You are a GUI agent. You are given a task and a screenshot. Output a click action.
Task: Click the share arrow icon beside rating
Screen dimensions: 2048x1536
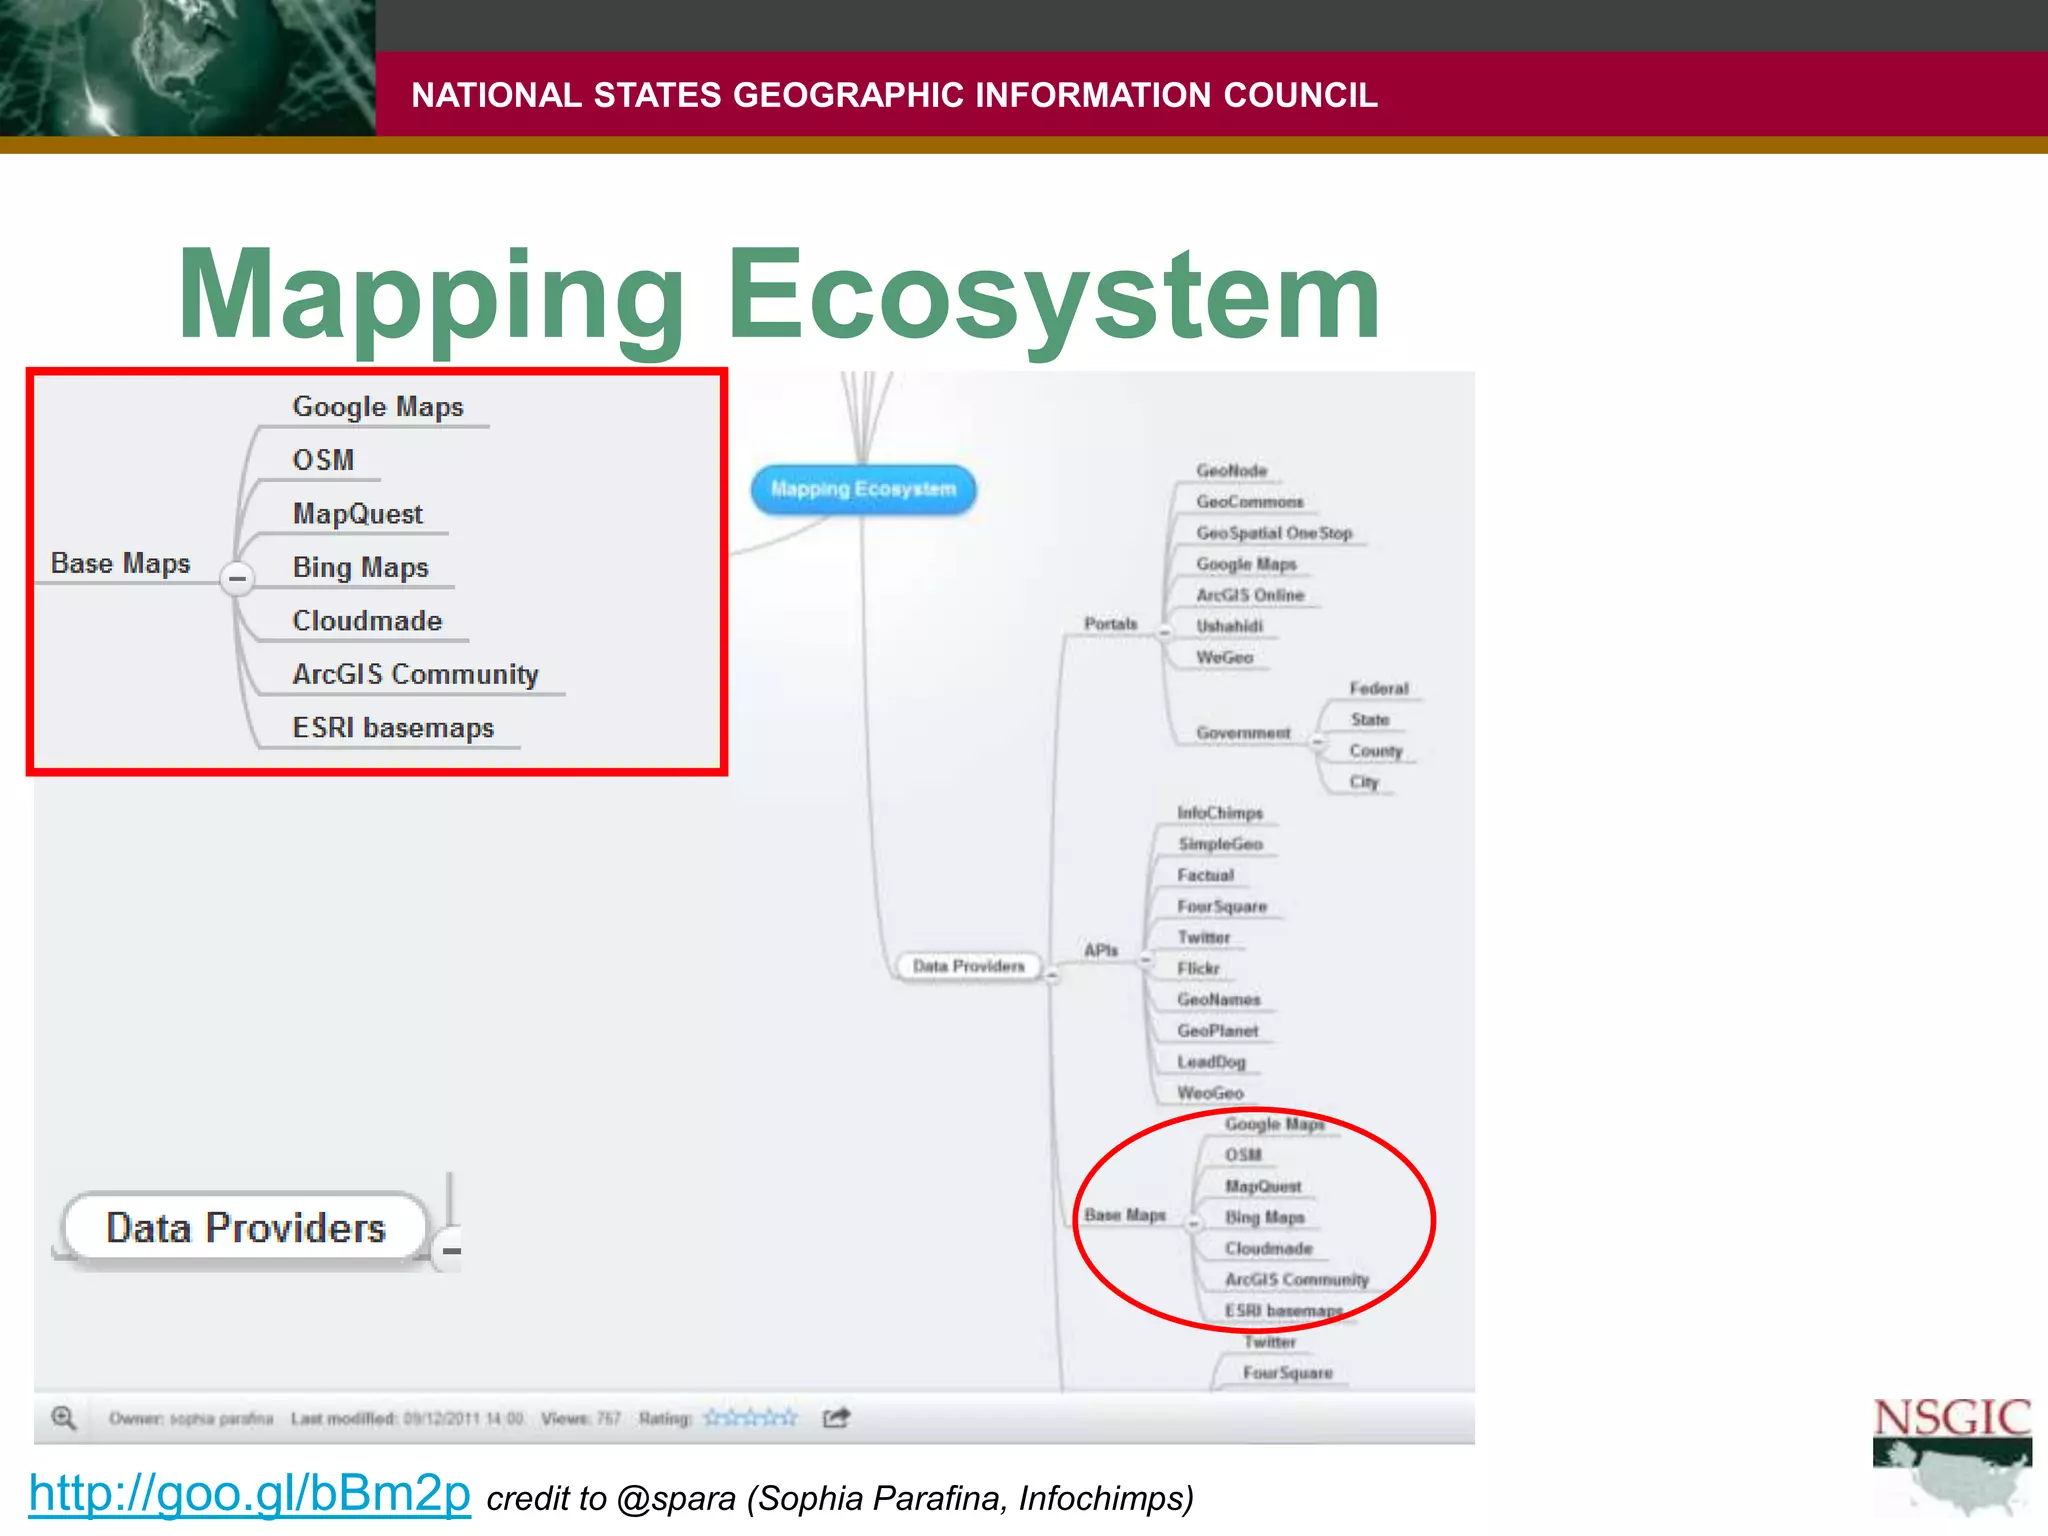[836, 1418]
